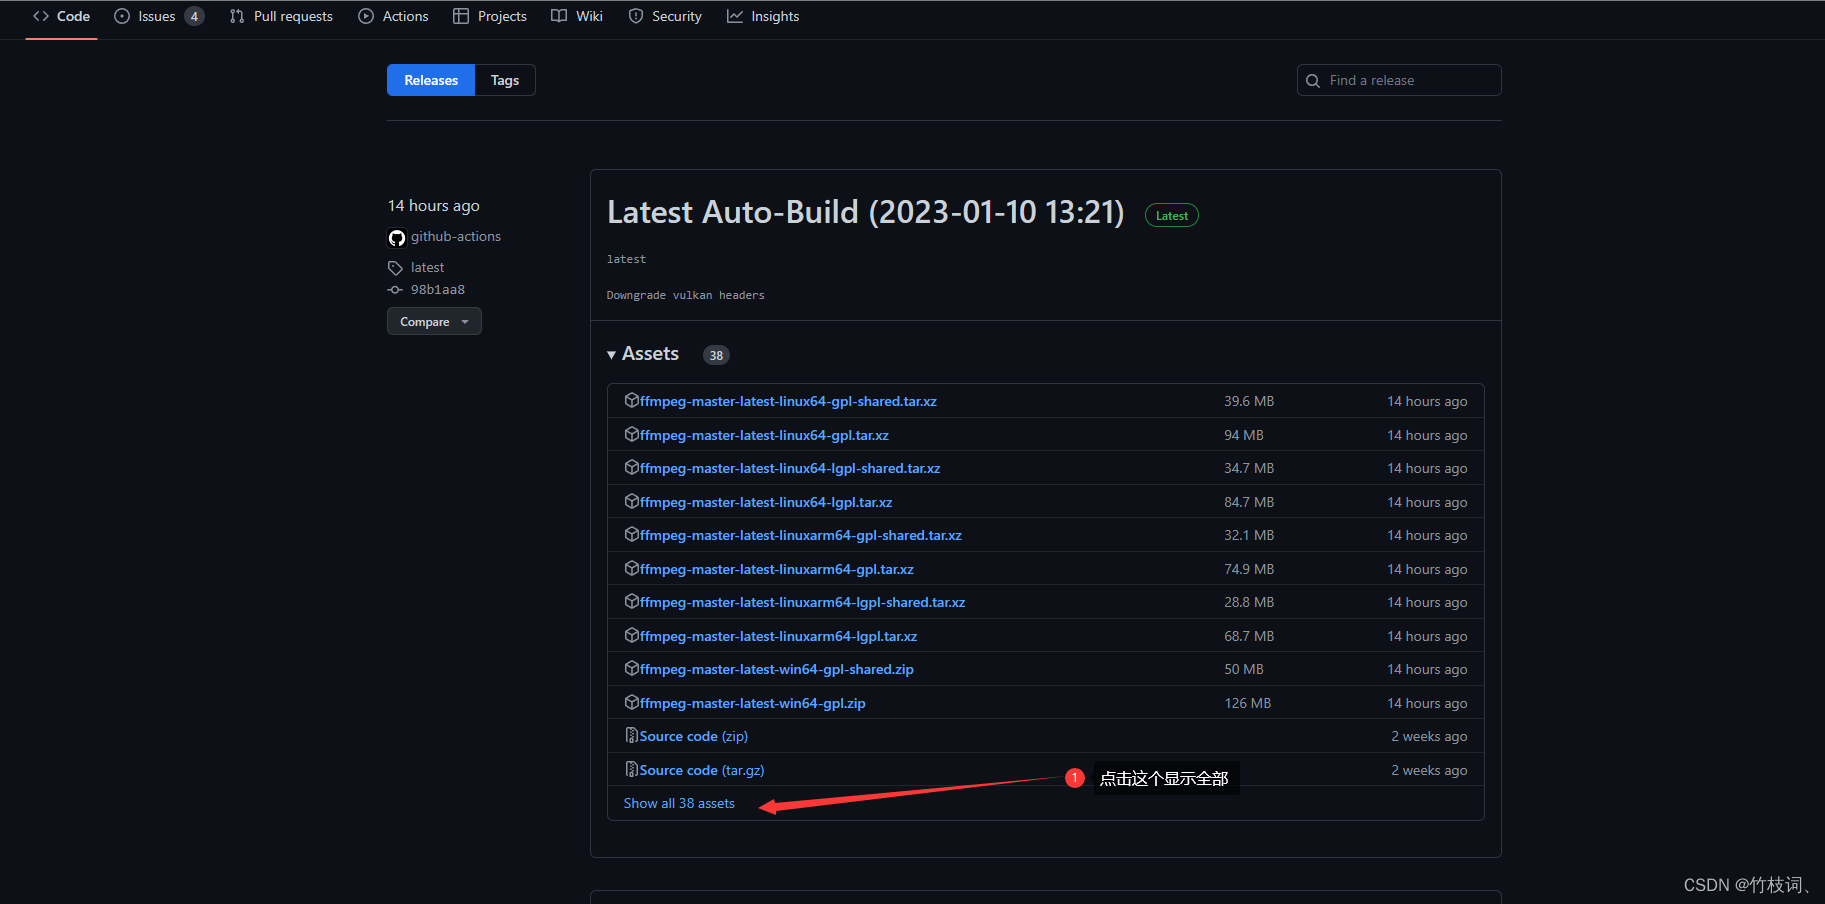This screenshot has height=904, width=1825.
Task: Click package icon of linux64-gpl.tar.xz
Action: click(x=632, y=434)
